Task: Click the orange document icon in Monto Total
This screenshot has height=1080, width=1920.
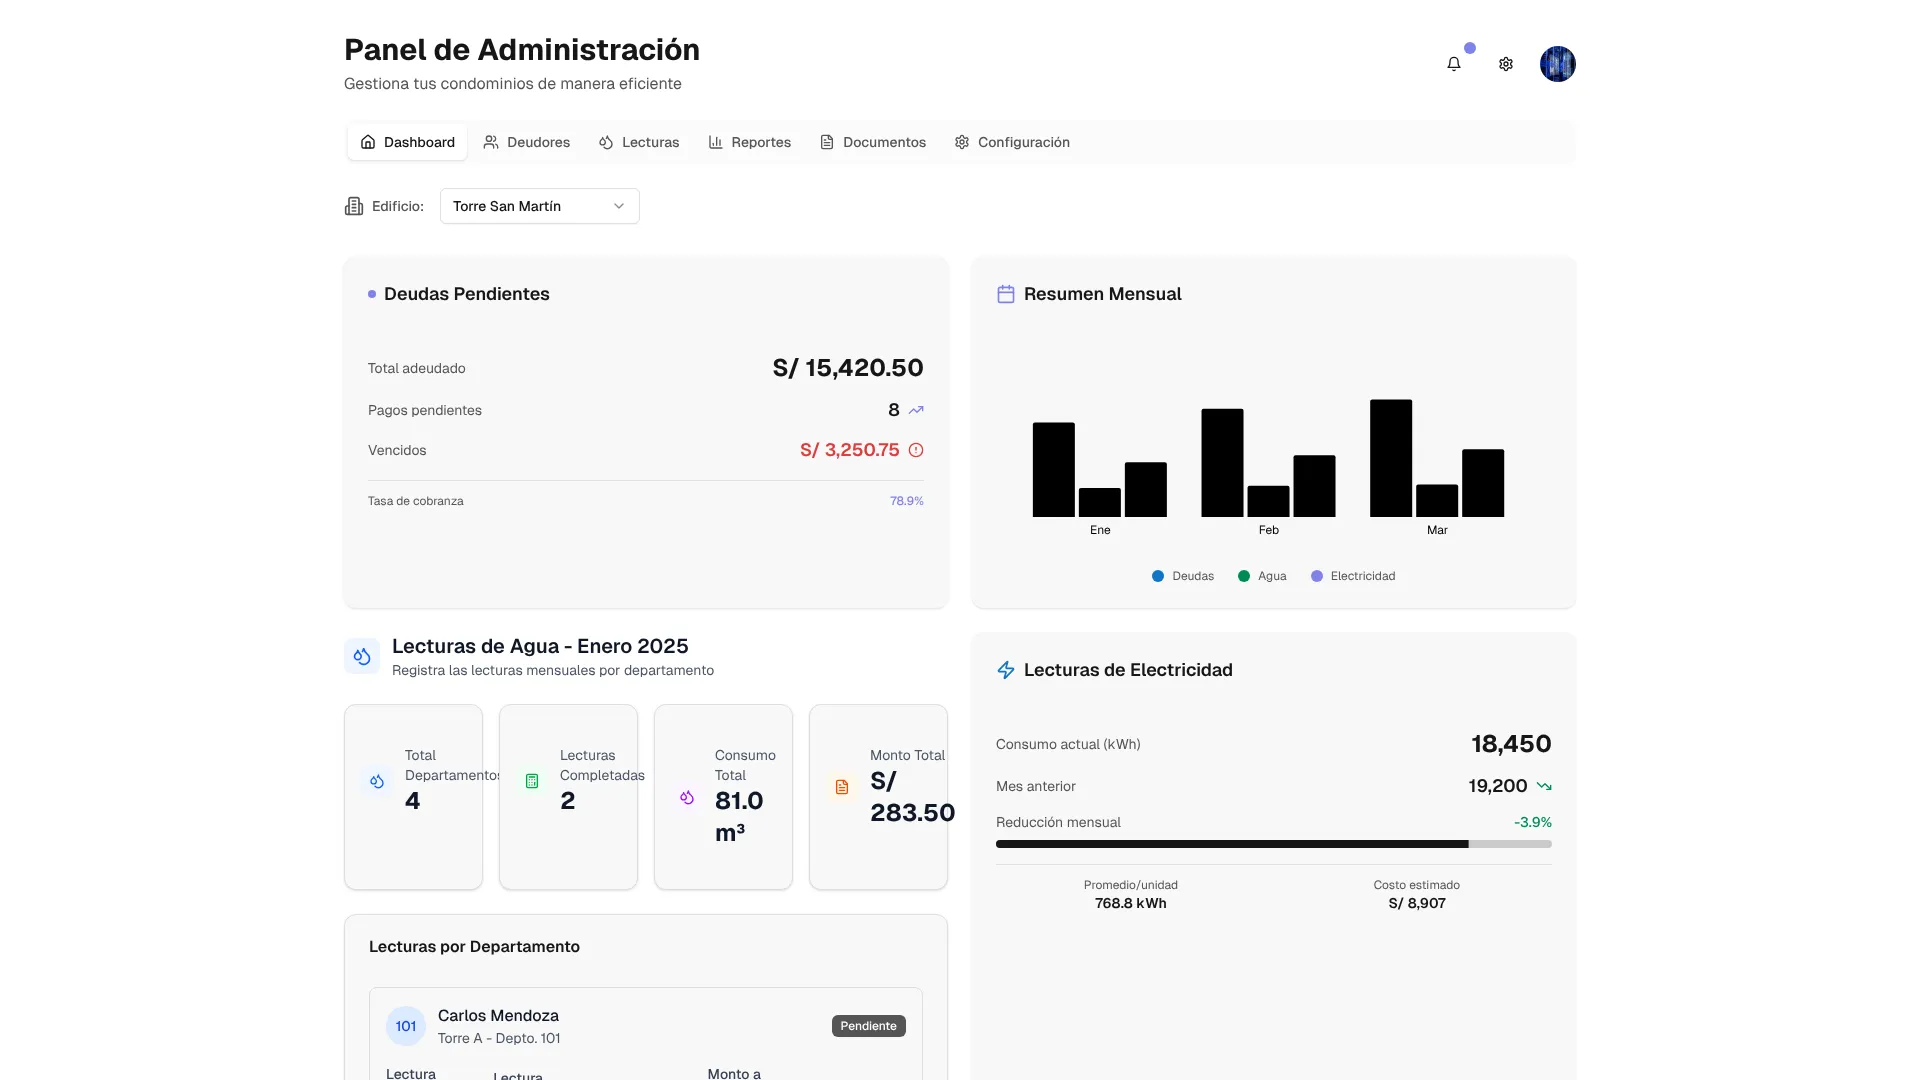Action: (842, 787)
